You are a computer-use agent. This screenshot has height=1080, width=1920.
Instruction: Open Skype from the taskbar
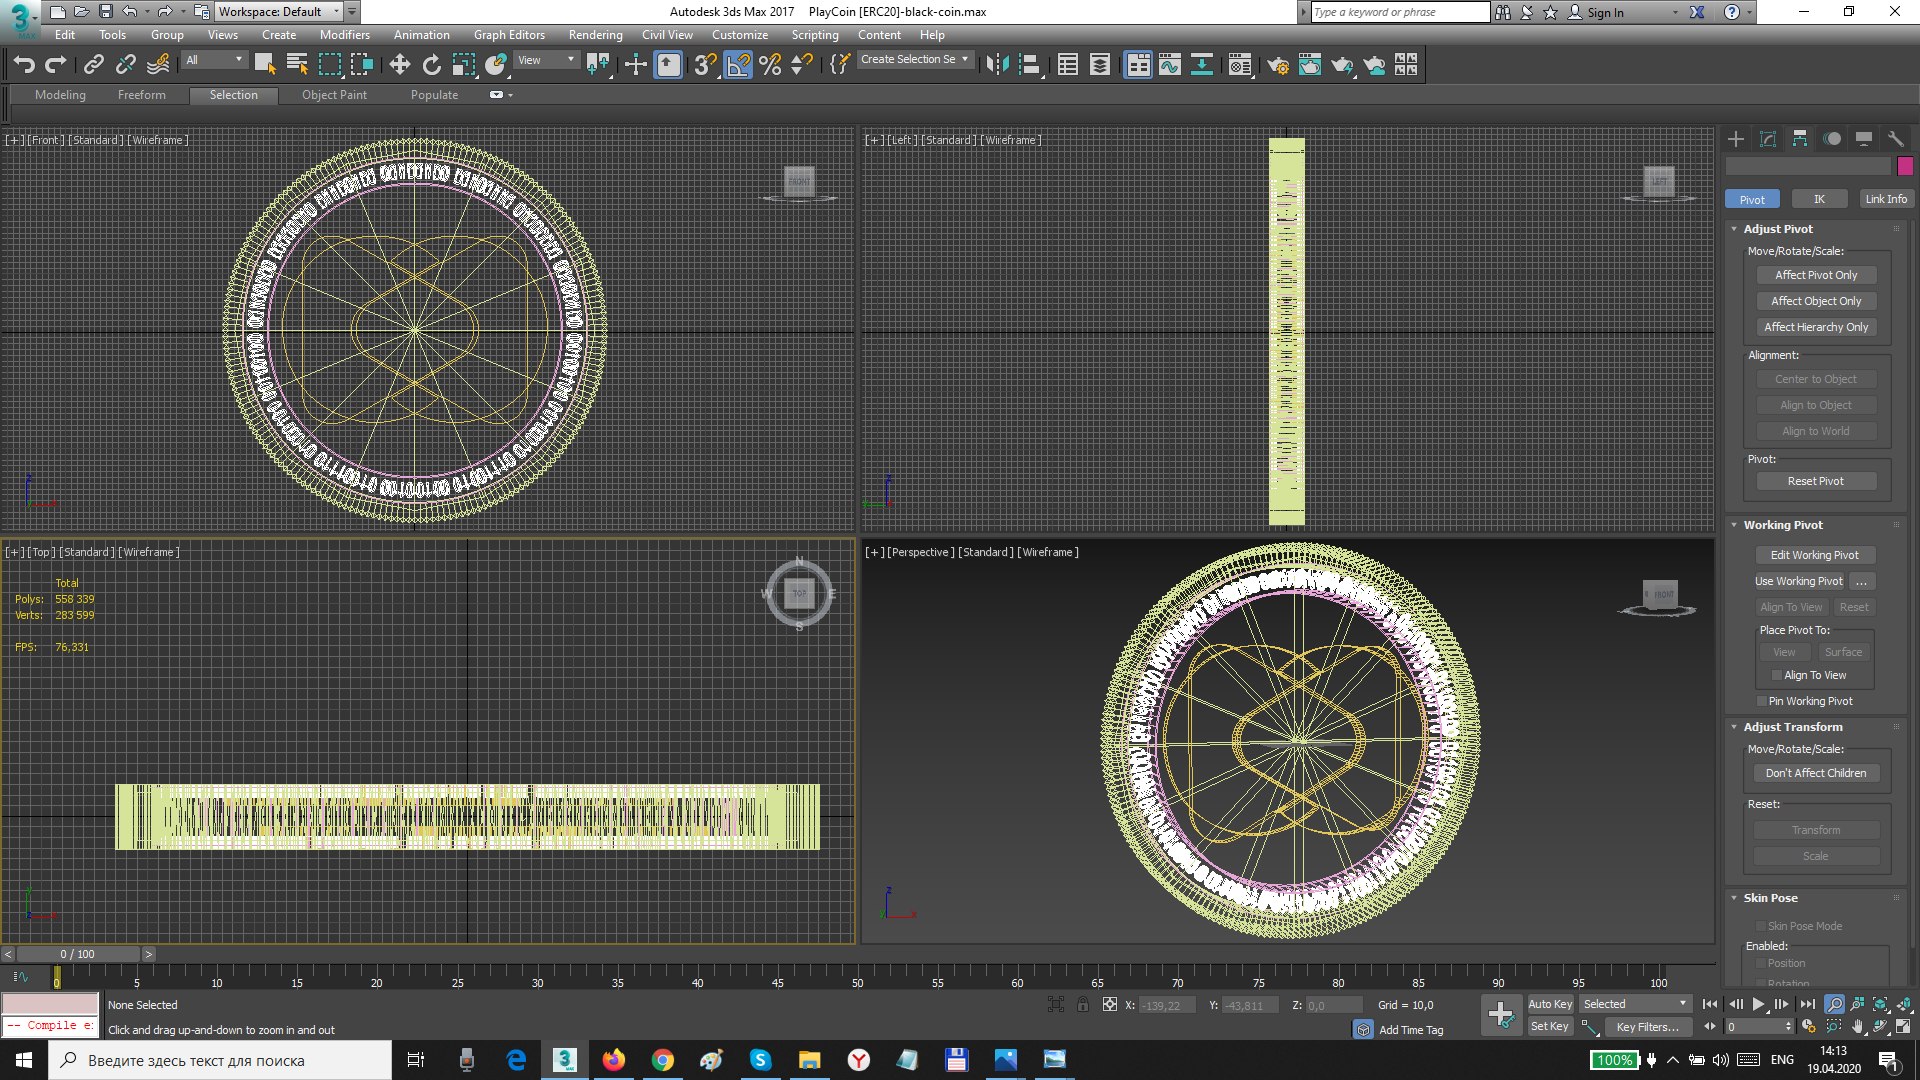[x=760, y=1060]
